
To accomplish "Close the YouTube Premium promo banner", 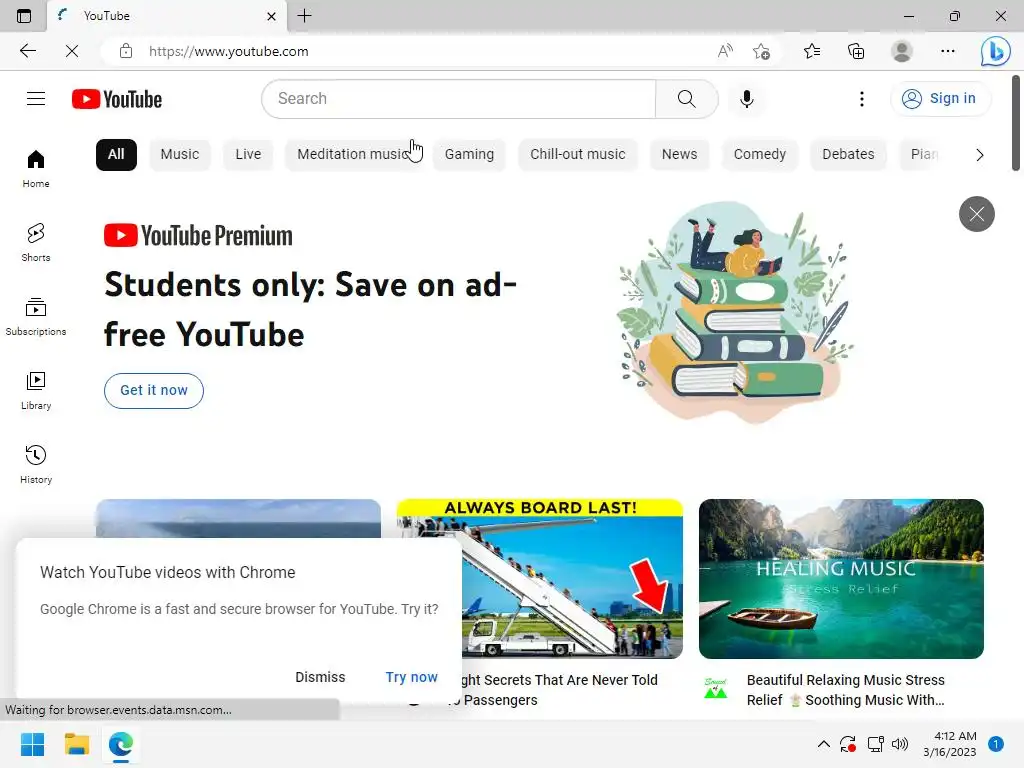I will (x=976, y=214).
